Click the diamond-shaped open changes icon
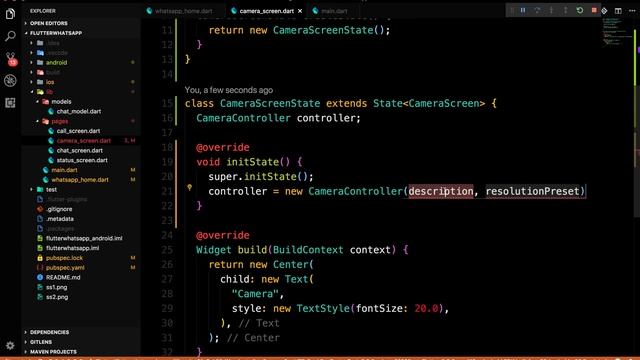640x360 pixels. click(x=604, y=11)
